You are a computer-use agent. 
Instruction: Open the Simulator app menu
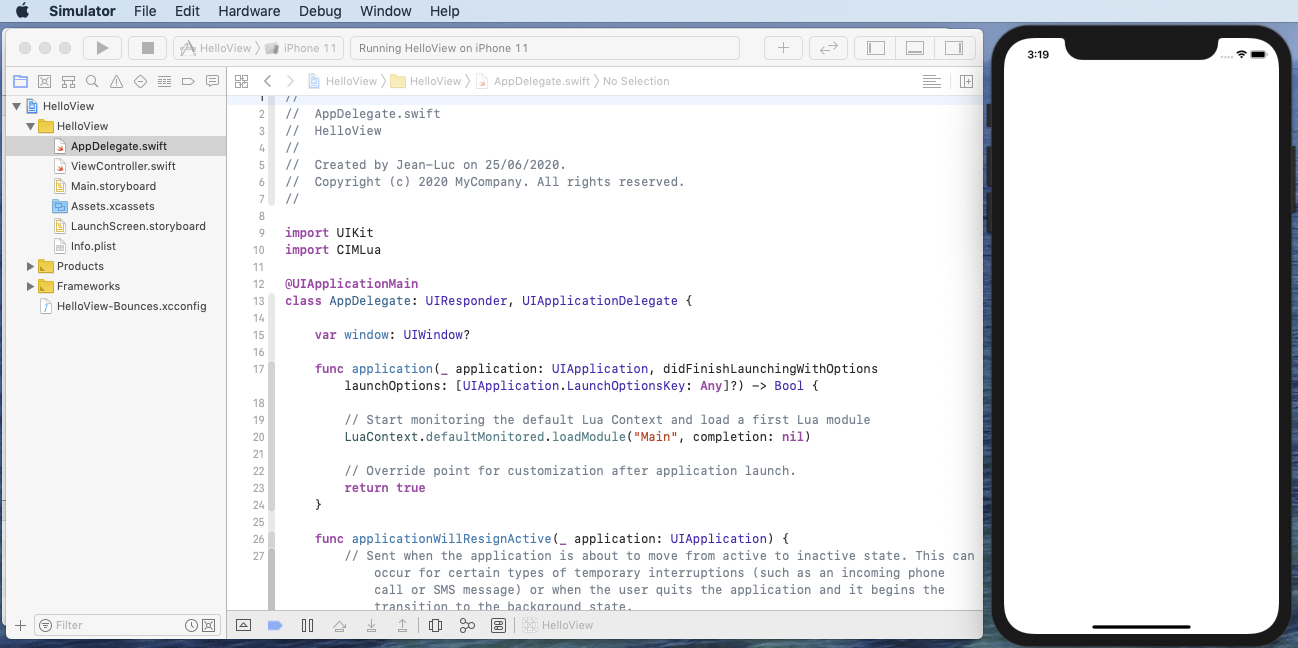pyautogui.click(x=81, y=11)
